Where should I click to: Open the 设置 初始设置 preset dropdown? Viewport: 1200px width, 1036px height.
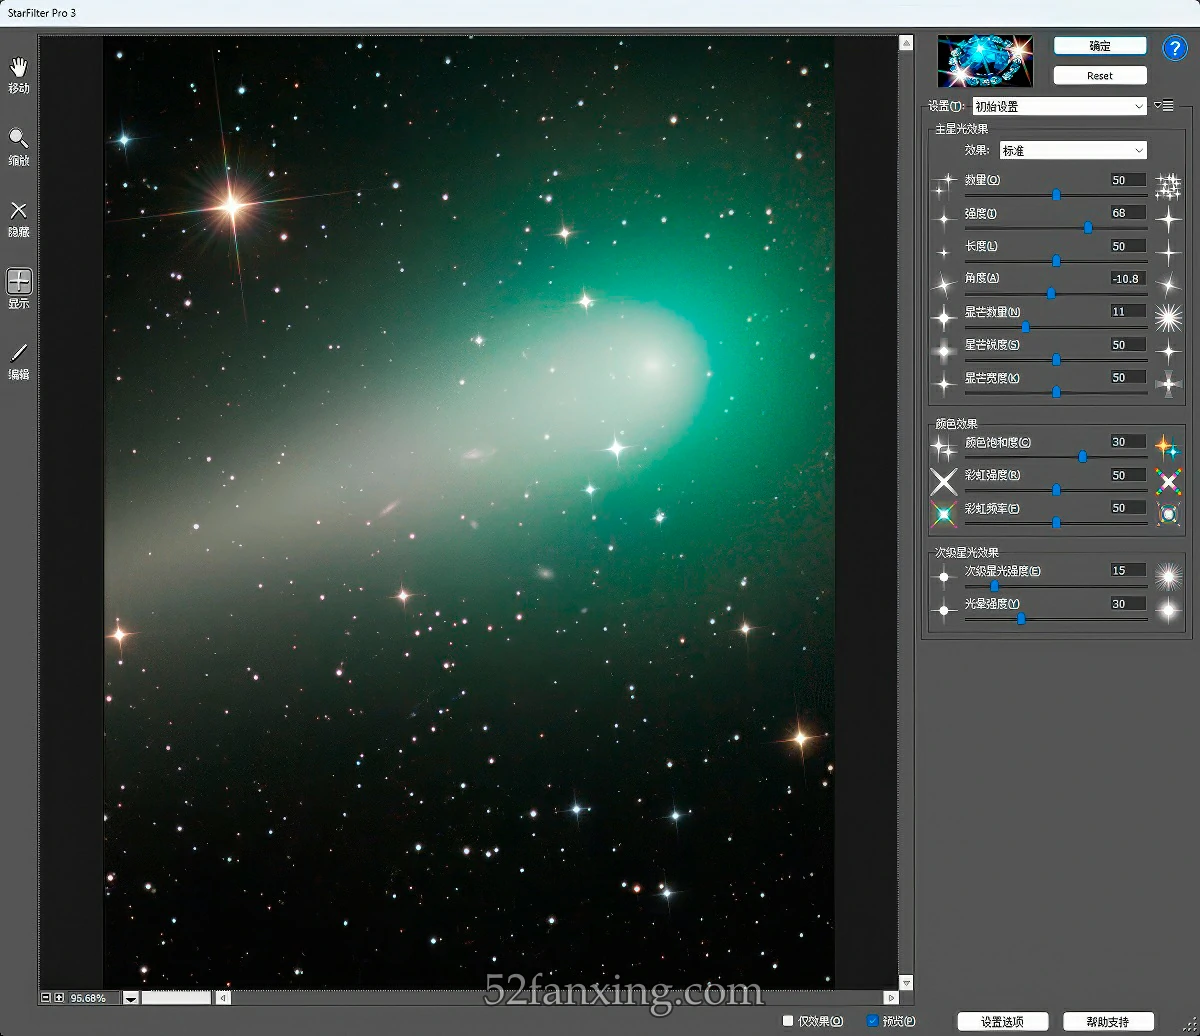click(x=1059, y=106)
